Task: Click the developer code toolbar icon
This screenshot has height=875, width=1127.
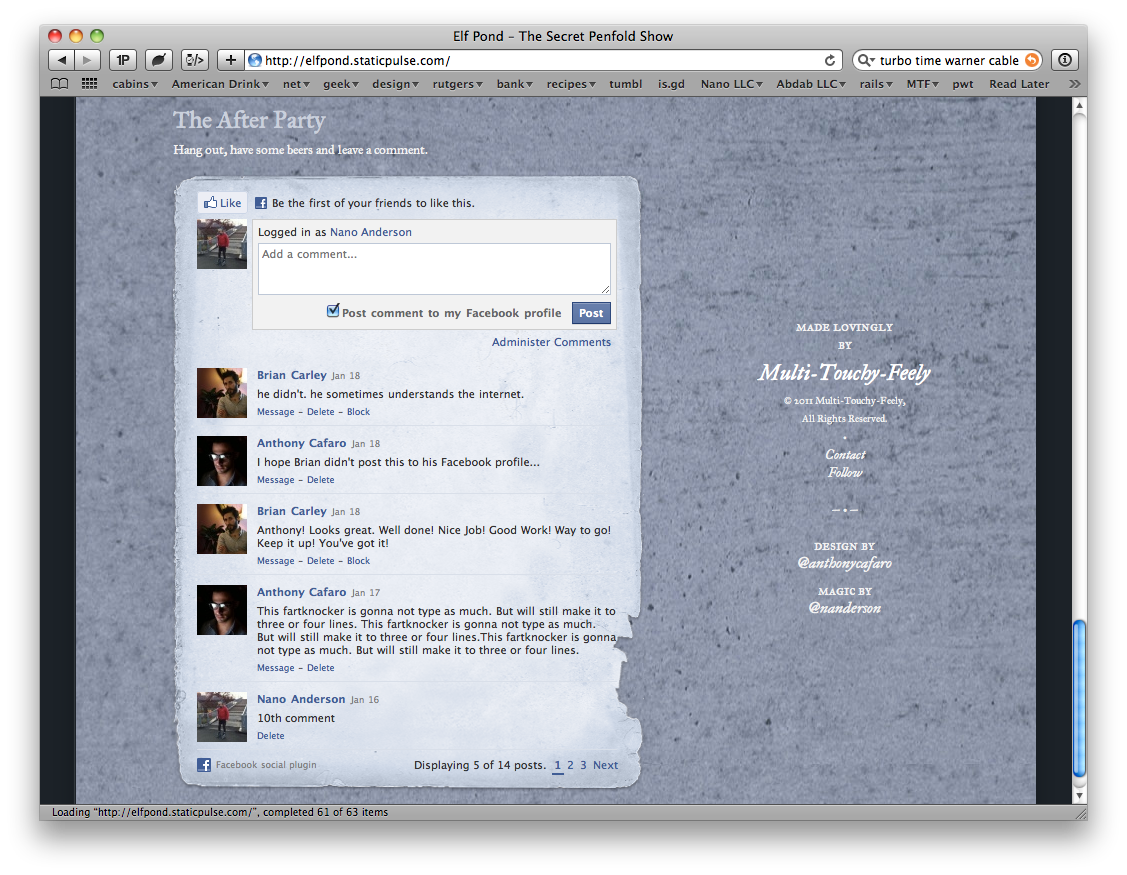Action: click(x=194, y=60)
